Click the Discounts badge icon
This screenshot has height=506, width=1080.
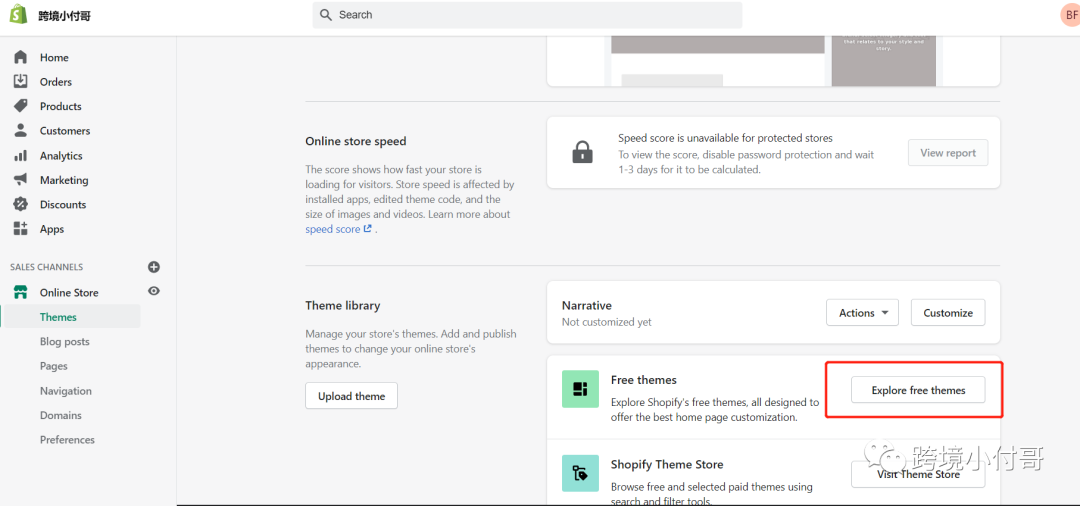pyautogui.click(x=21, y=204)
